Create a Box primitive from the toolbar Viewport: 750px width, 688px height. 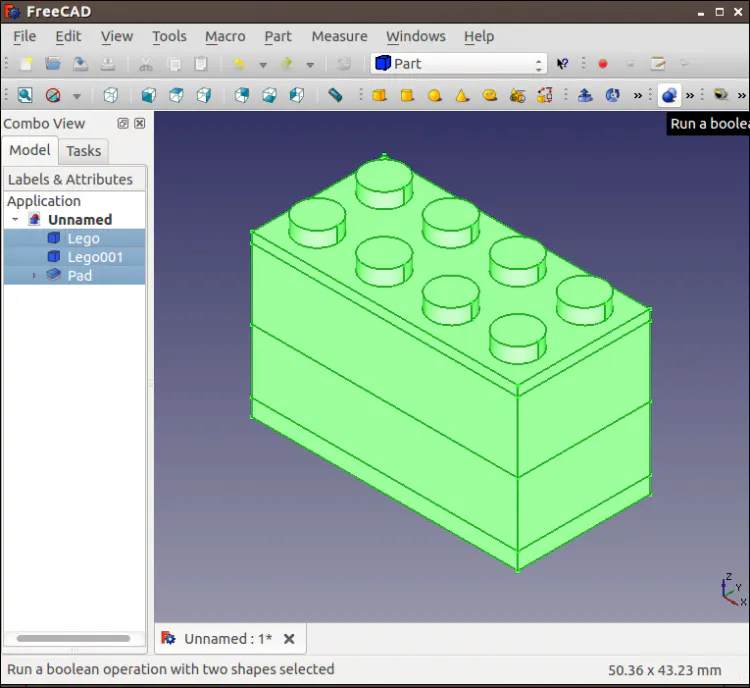pyautogui.click(x=380, y=96)
